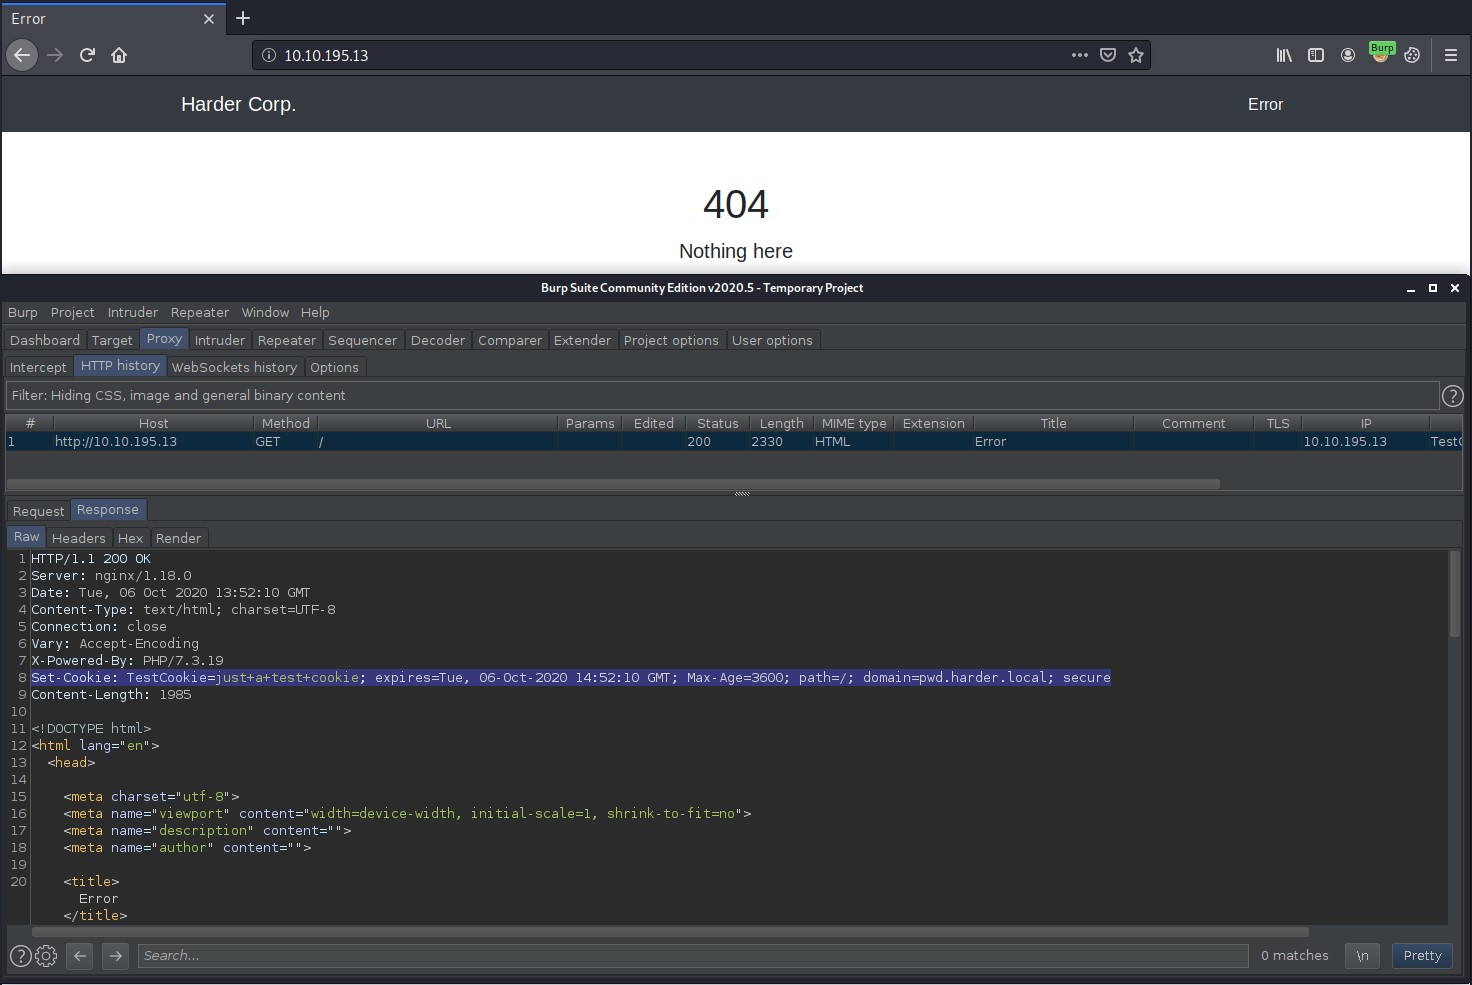Image resolution: width=1472 pixels, height=985 pixels.
Task: Bookmark this page with star icon
Action: pos(1136,55)
